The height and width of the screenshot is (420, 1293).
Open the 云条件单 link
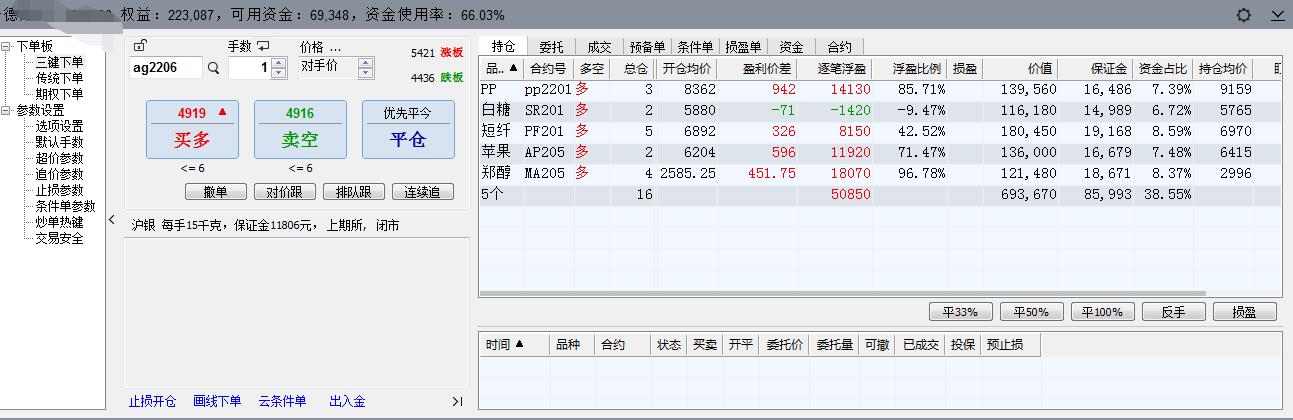coord(282,402)
